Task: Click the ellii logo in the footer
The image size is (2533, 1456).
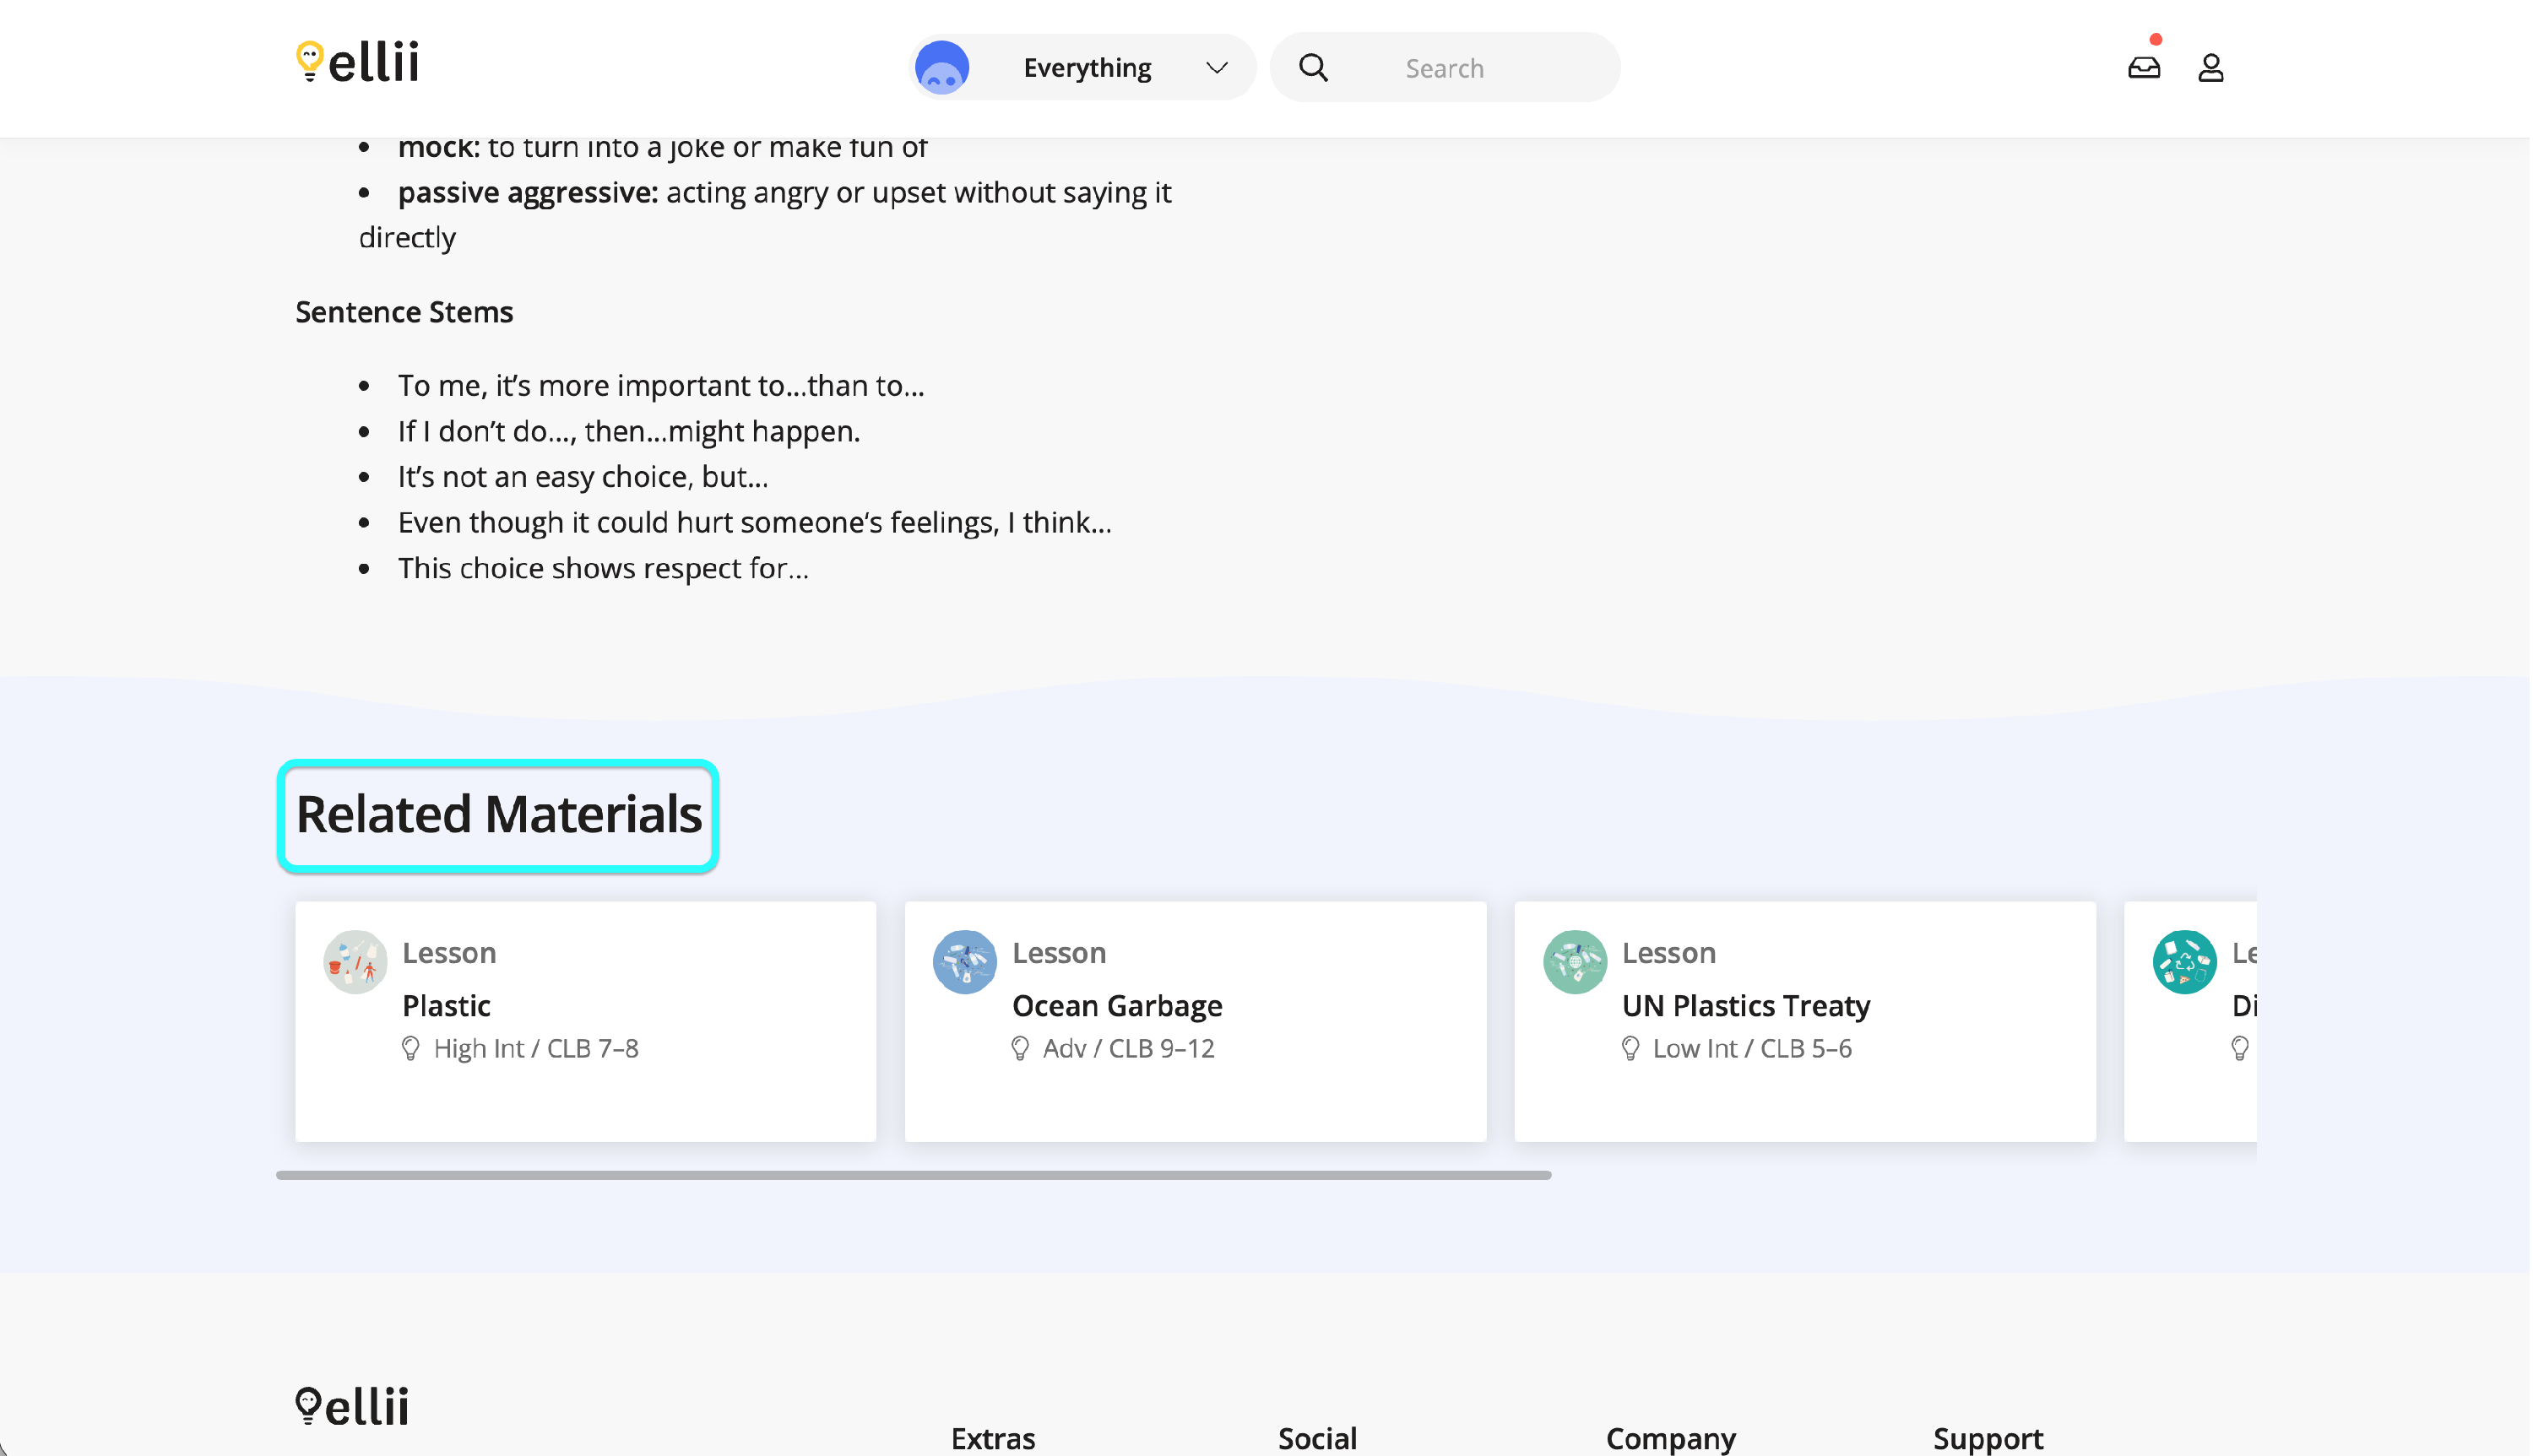Action: 353,1406
